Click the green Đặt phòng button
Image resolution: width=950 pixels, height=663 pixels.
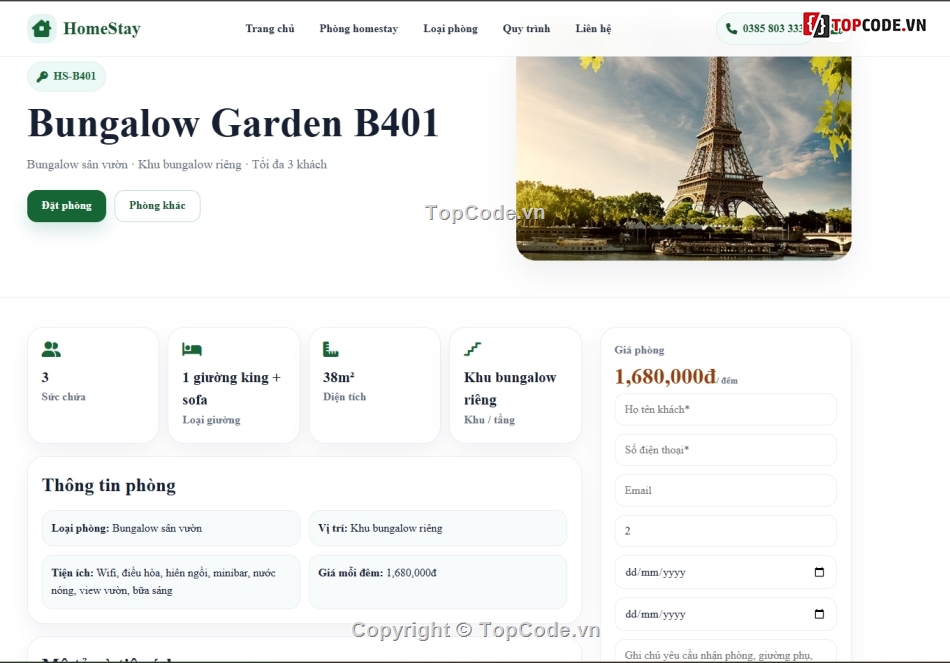(x=67, y=206)
